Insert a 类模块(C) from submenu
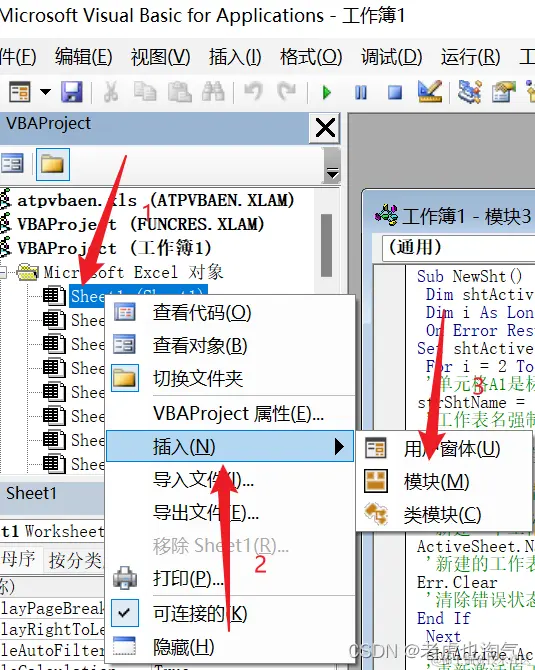 pyautogui.click(x=443, y=514)
